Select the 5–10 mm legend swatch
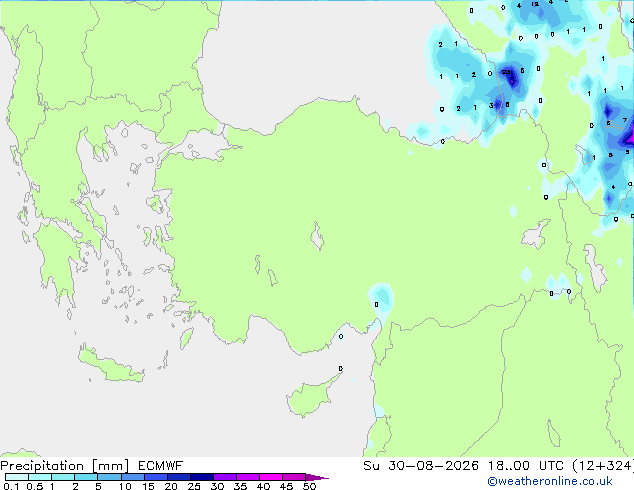 coord(109,477)
